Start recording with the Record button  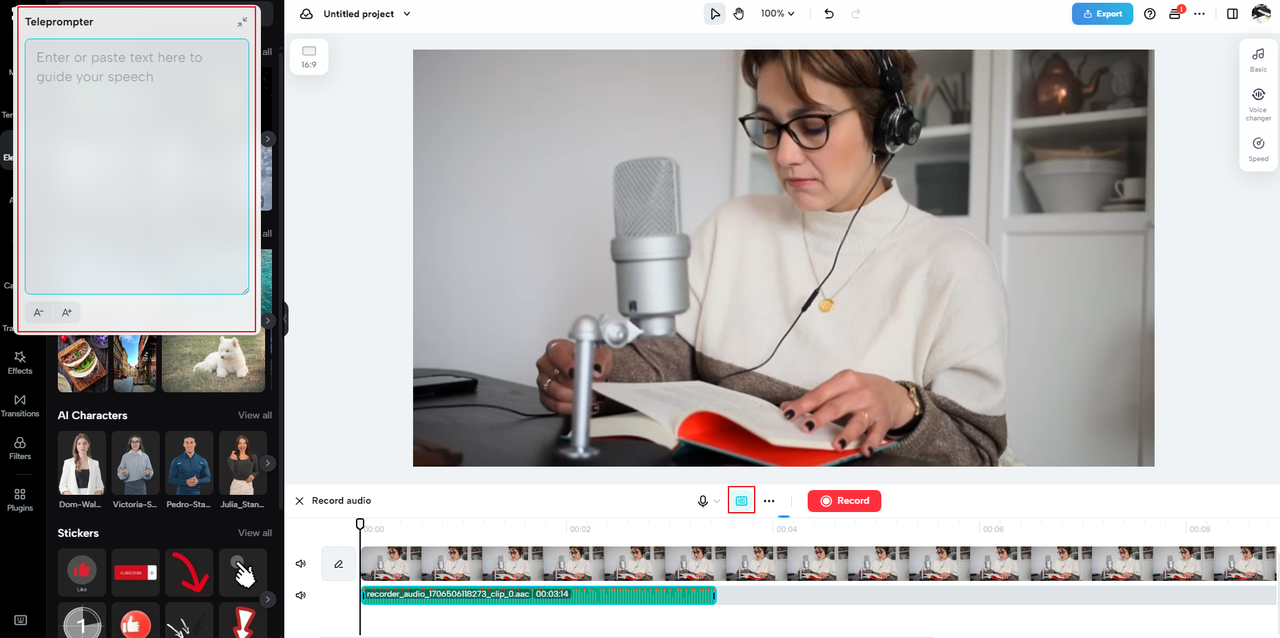(844, 501)
